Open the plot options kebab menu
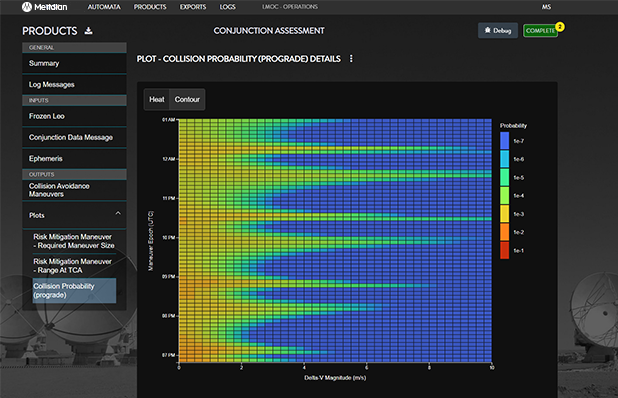618x398 pixels. click(351, 59)
